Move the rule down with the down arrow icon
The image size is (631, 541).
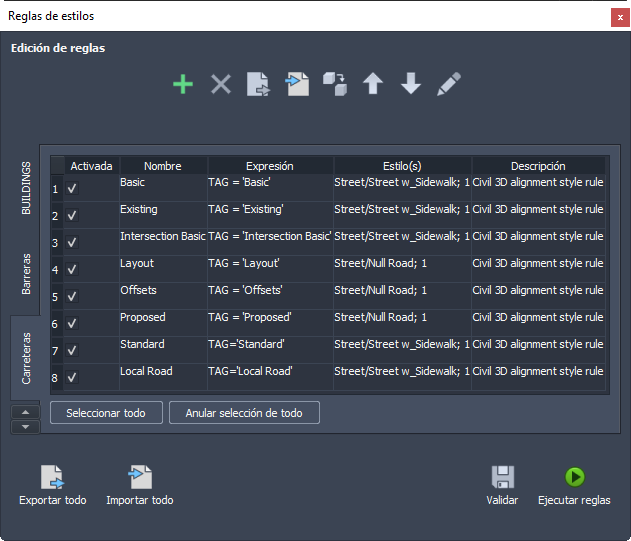pyautogui.click(x=411, y=83)
